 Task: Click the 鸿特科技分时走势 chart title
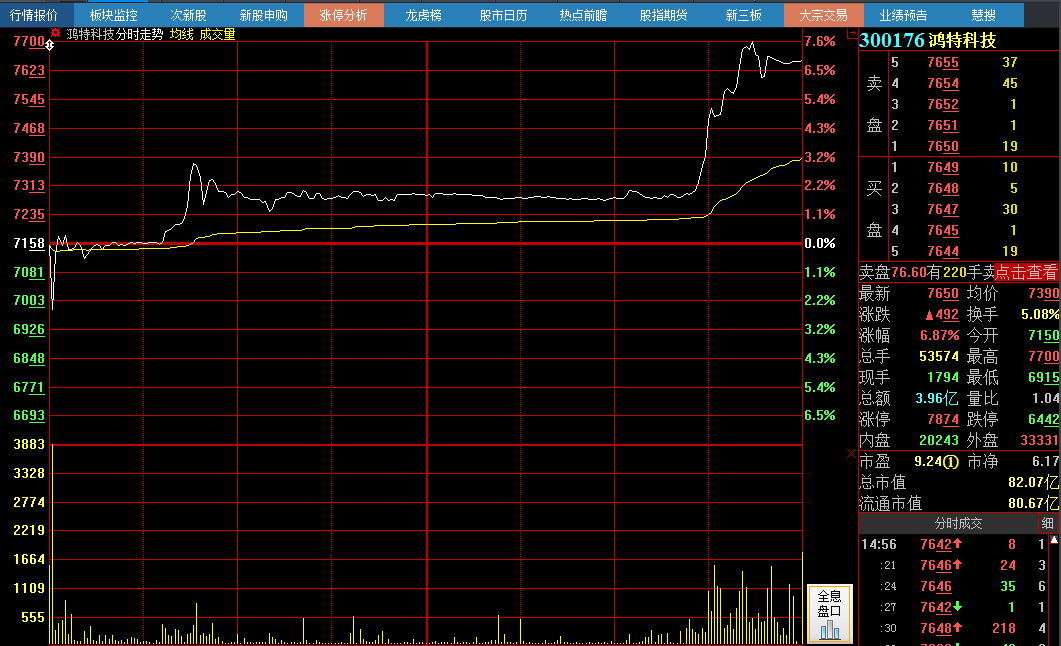click(x=114, y=34)
